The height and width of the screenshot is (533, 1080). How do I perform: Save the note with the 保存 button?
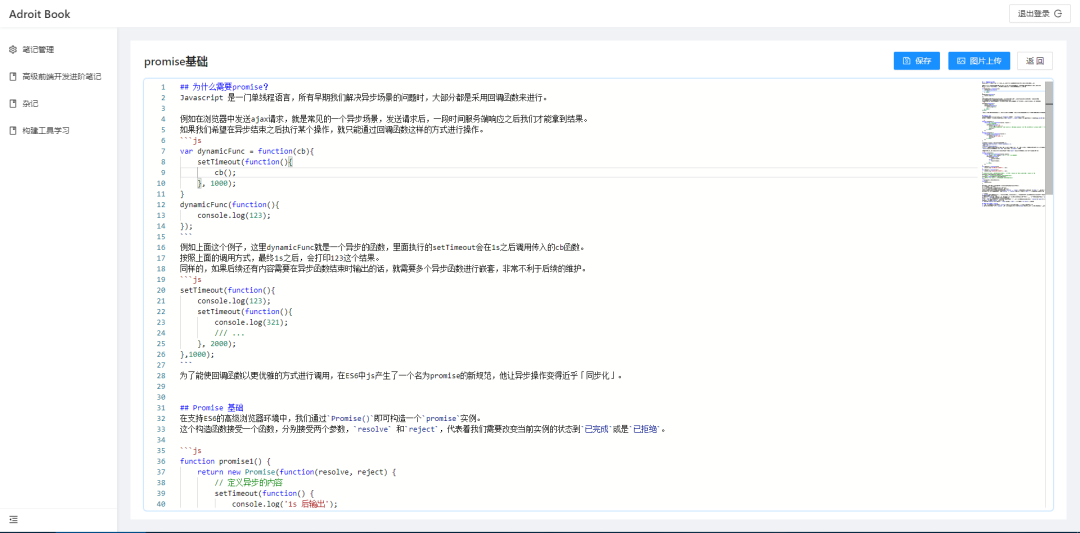(x=917, y=61)
